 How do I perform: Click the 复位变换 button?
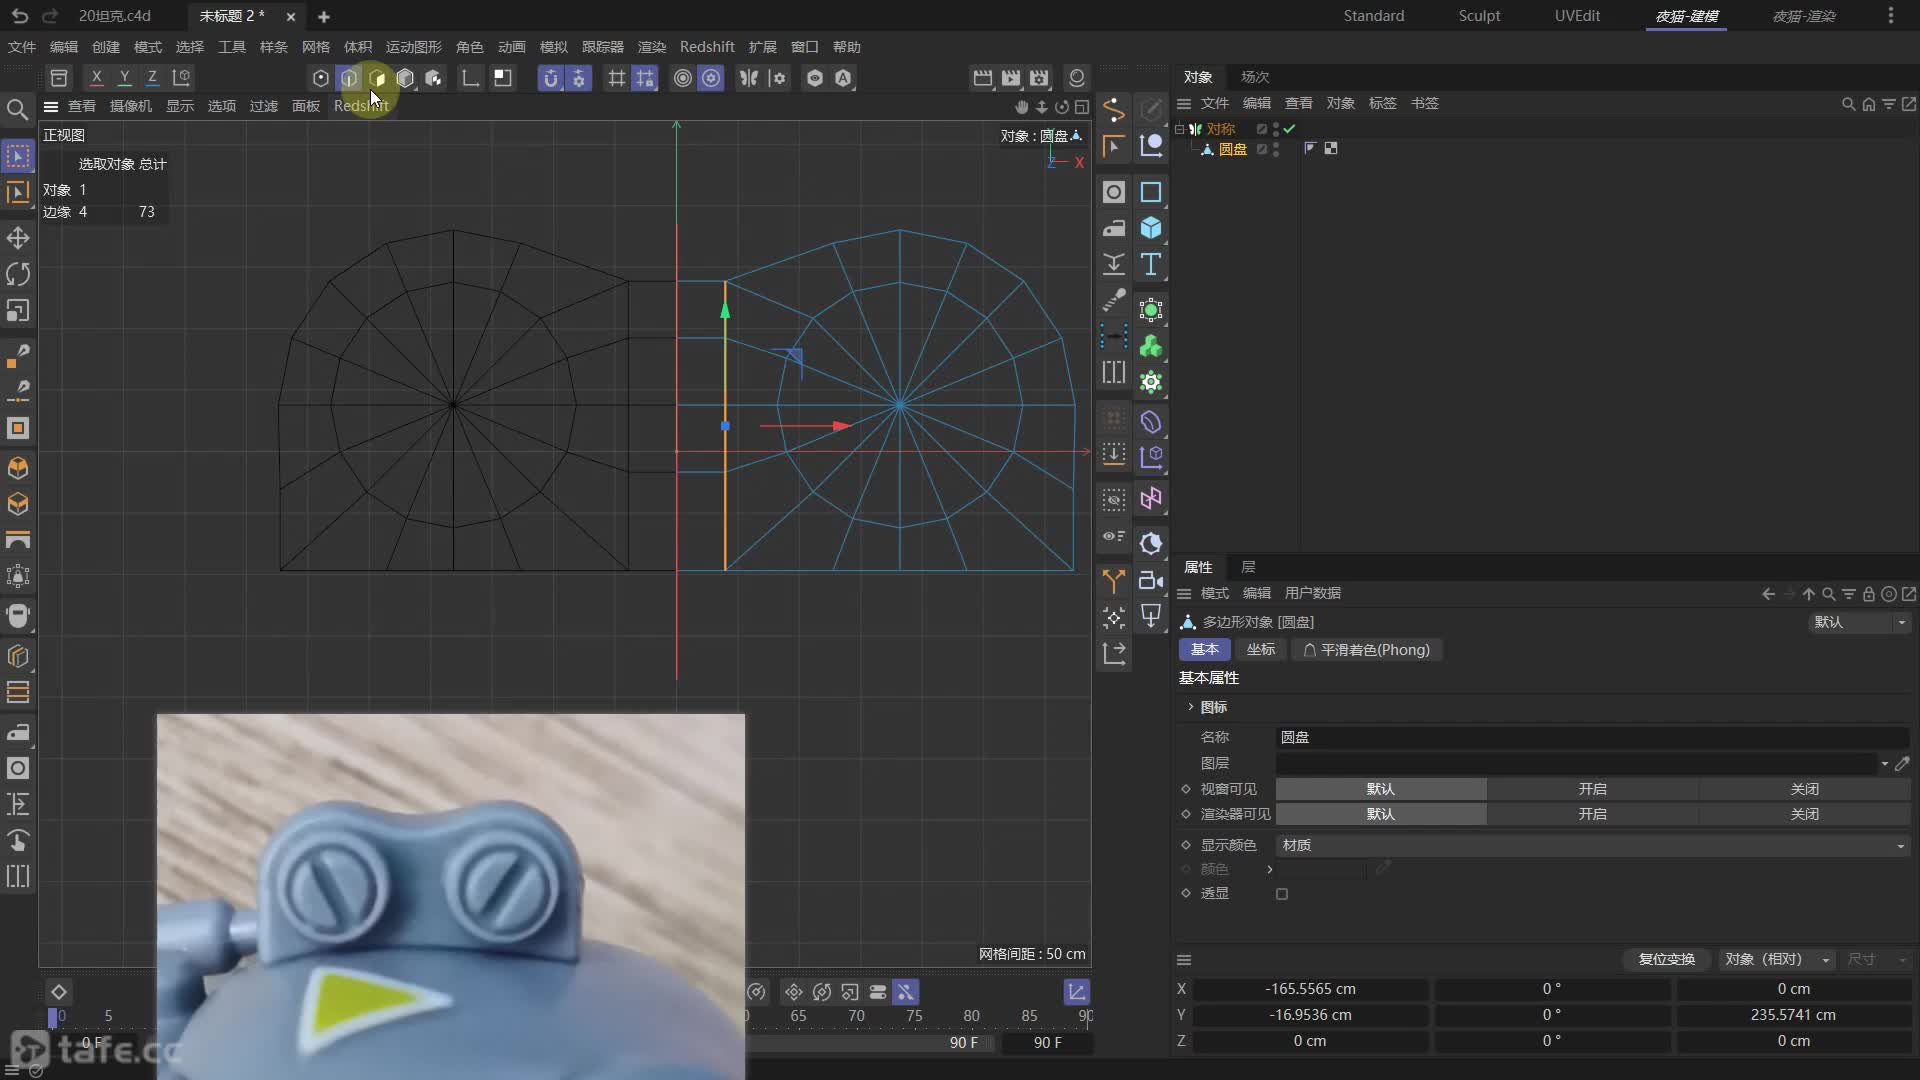click(x=1666, y=959)
